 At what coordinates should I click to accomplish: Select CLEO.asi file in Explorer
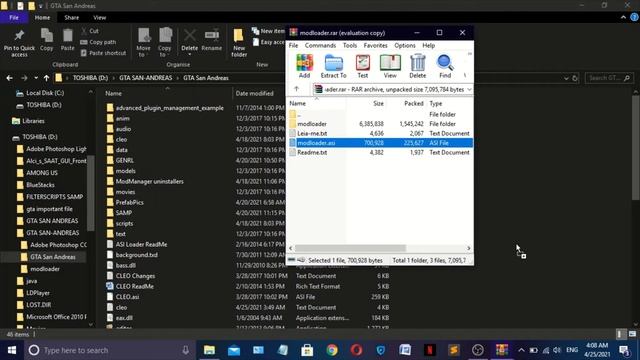pyautogui.click(x=127, y=297)
